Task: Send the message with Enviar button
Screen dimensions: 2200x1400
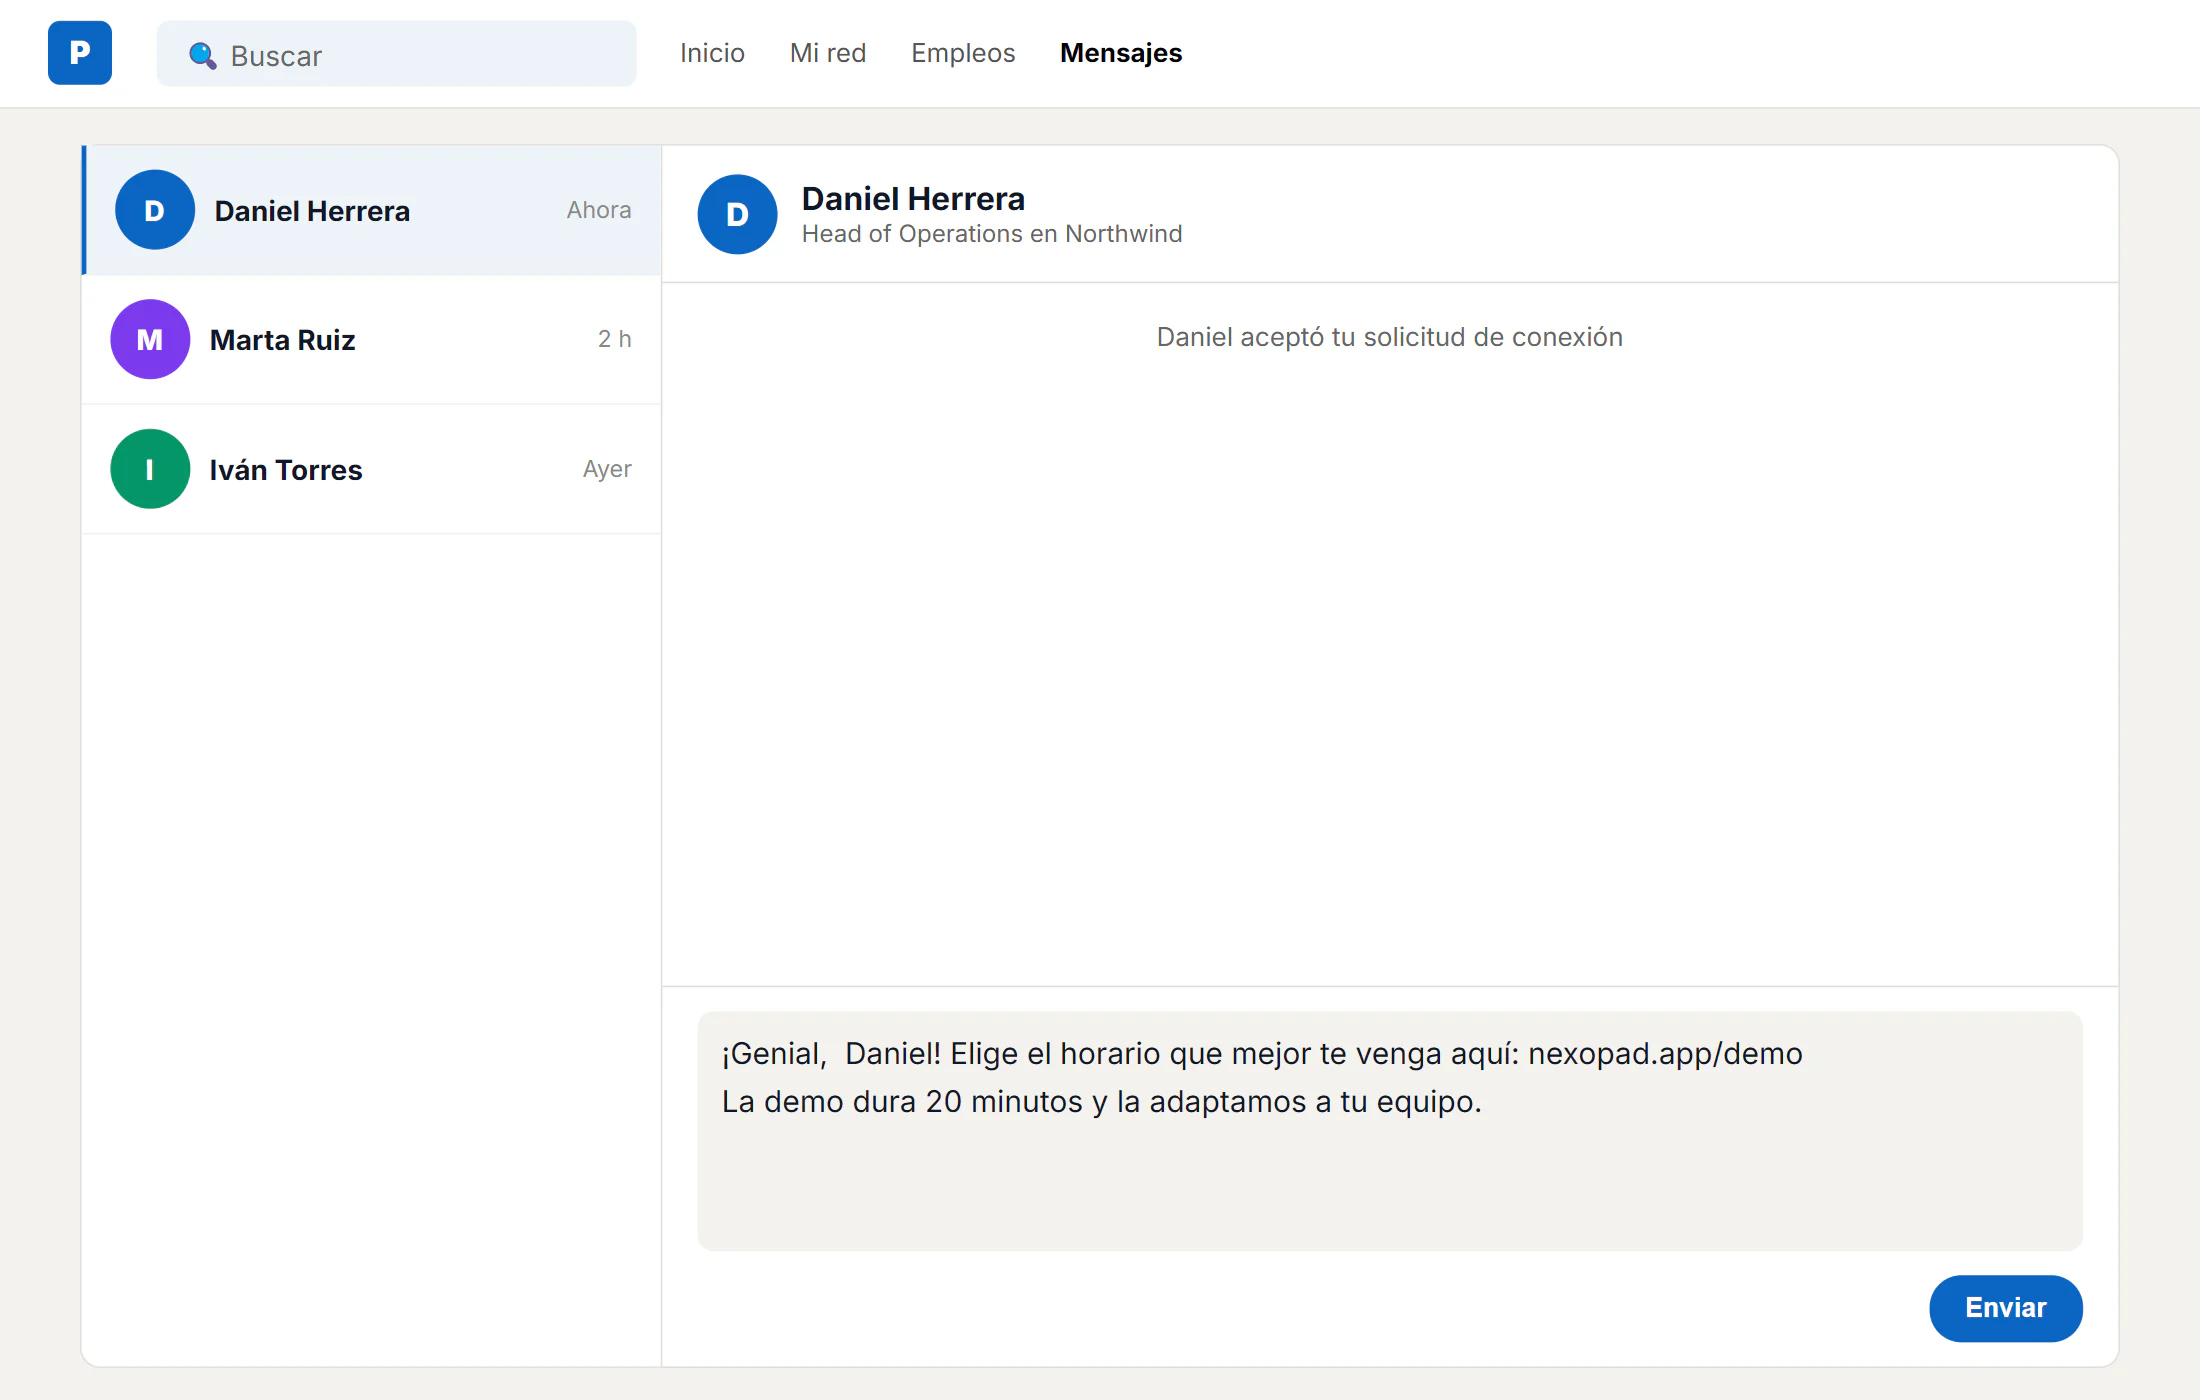Action: tap(2006, 1308)
